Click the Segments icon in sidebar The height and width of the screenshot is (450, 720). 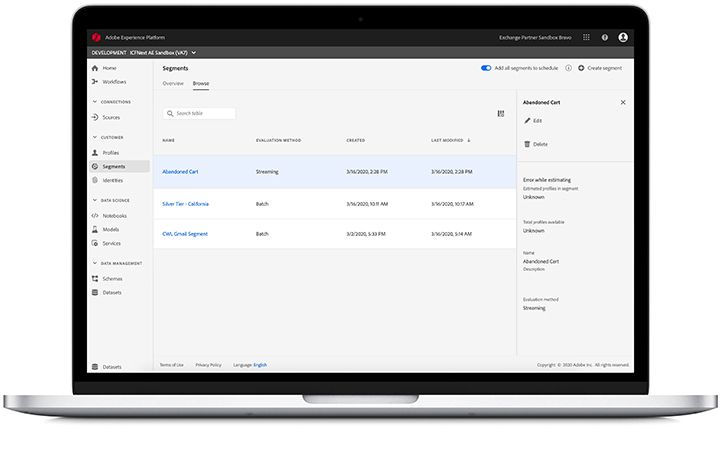click(95, 166)
